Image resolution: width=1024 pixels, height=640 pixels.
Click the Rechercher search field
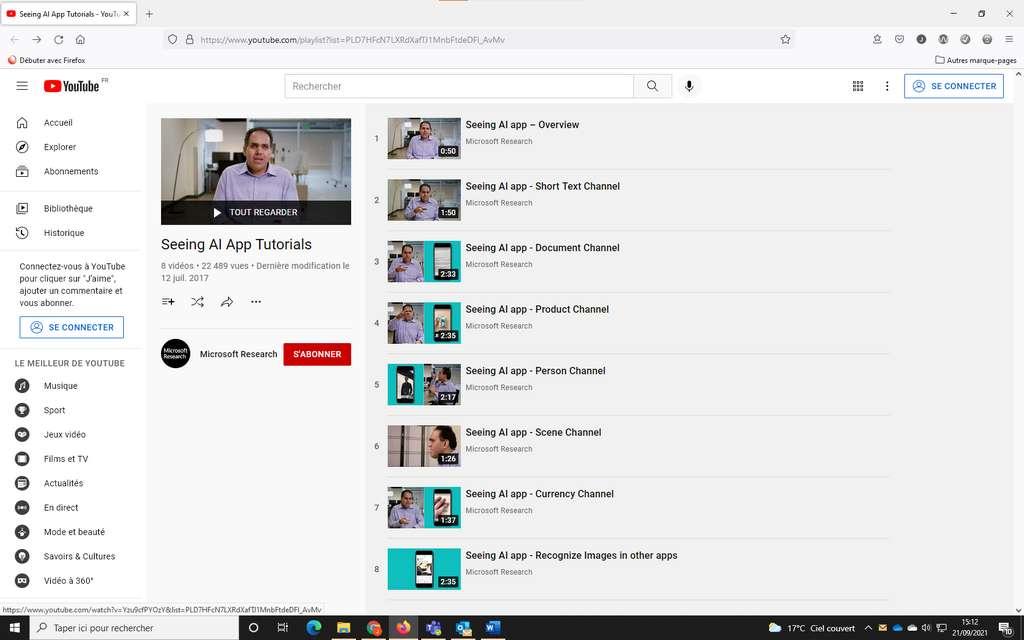point(459,86)
